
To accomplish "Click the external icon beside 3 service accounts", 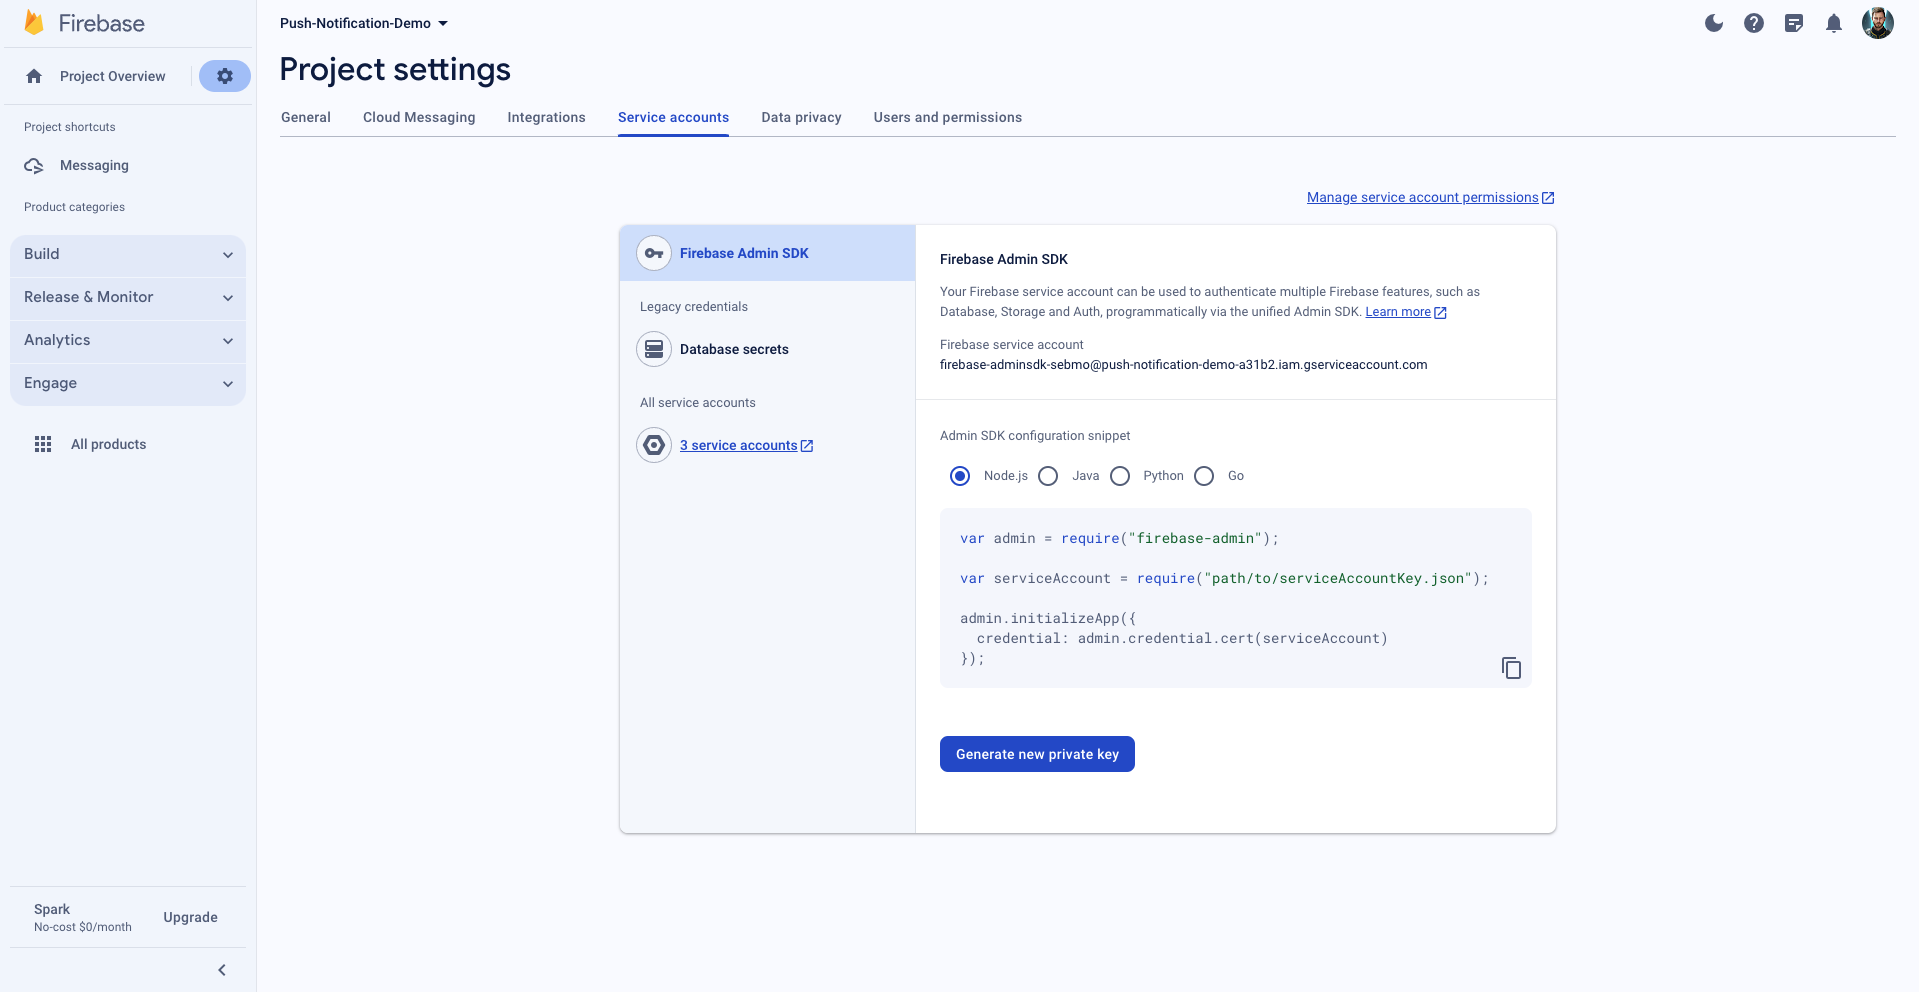I will (807, 446).
